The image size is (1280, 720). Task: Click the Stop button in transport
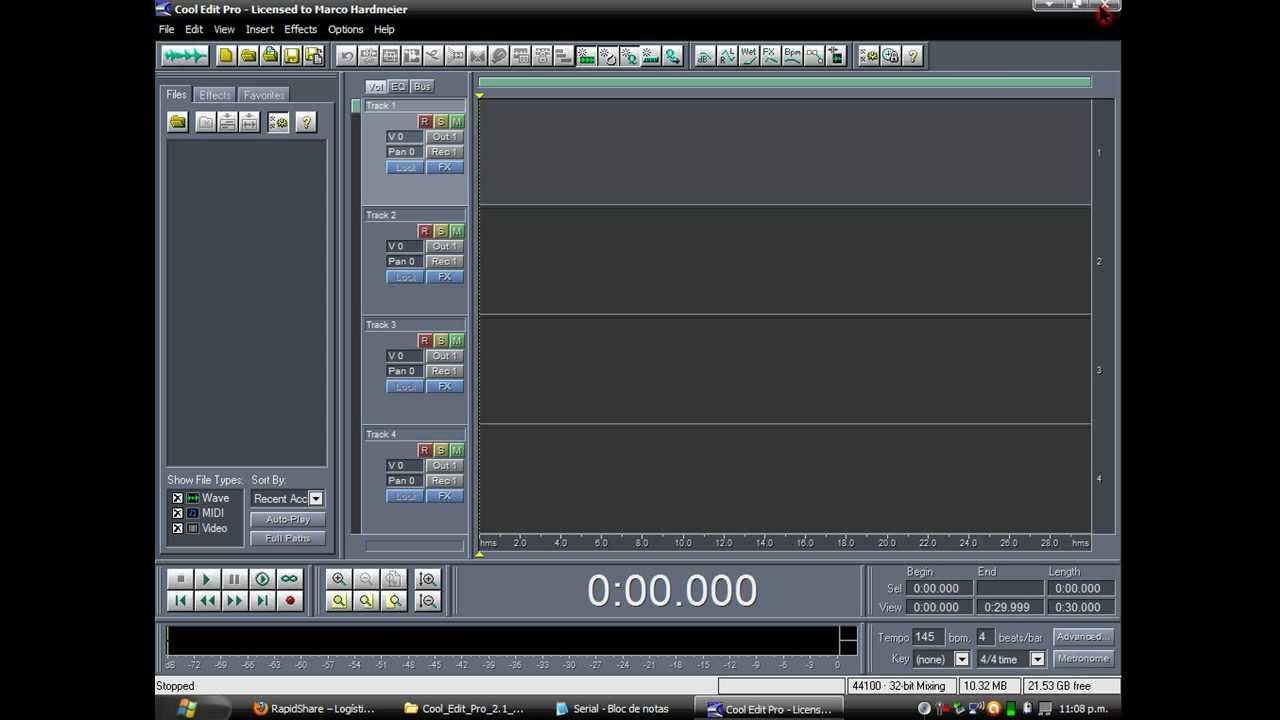(180, 579)
